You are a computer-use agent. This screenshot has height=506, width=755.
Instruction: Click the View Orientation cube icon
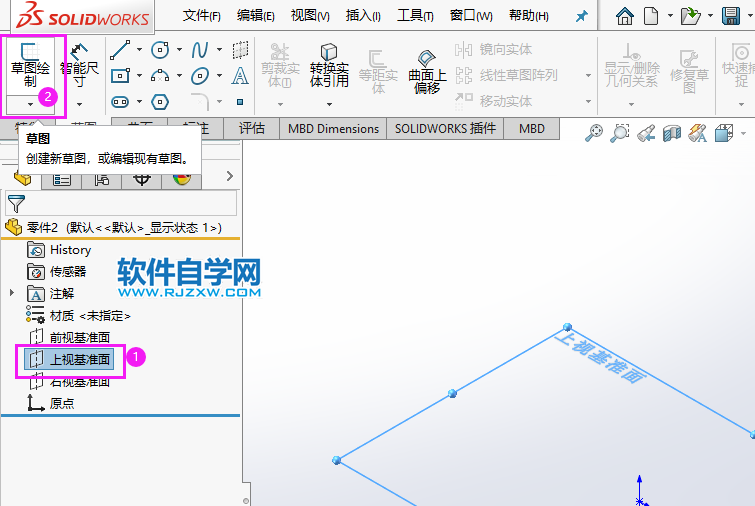[x=724, y=132]
